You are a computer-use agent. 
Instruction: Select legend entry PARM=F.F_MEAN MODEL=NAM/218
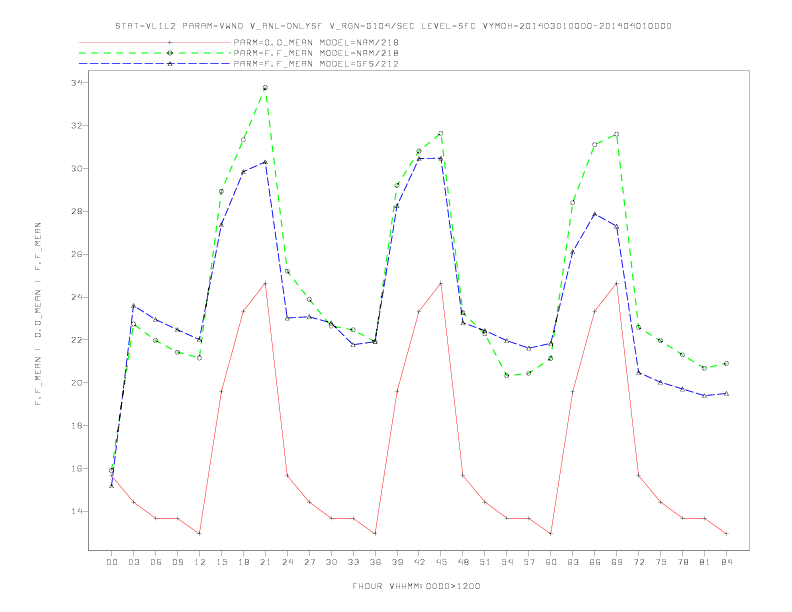click(x=316, y=53)
